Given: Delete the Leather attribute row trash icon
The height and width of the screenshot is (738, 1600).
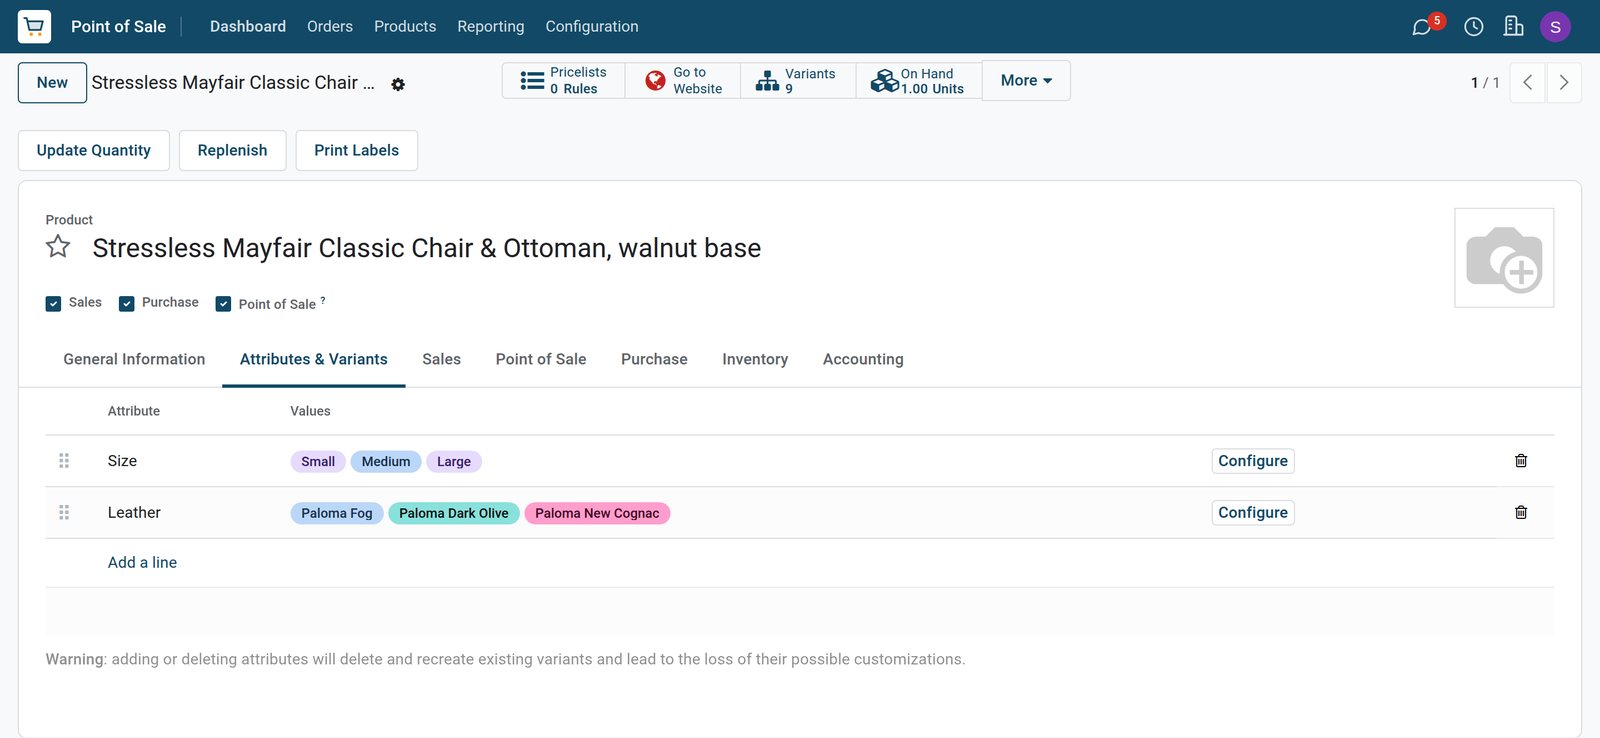Looking at the screenshot, I should pos(1521,513).
